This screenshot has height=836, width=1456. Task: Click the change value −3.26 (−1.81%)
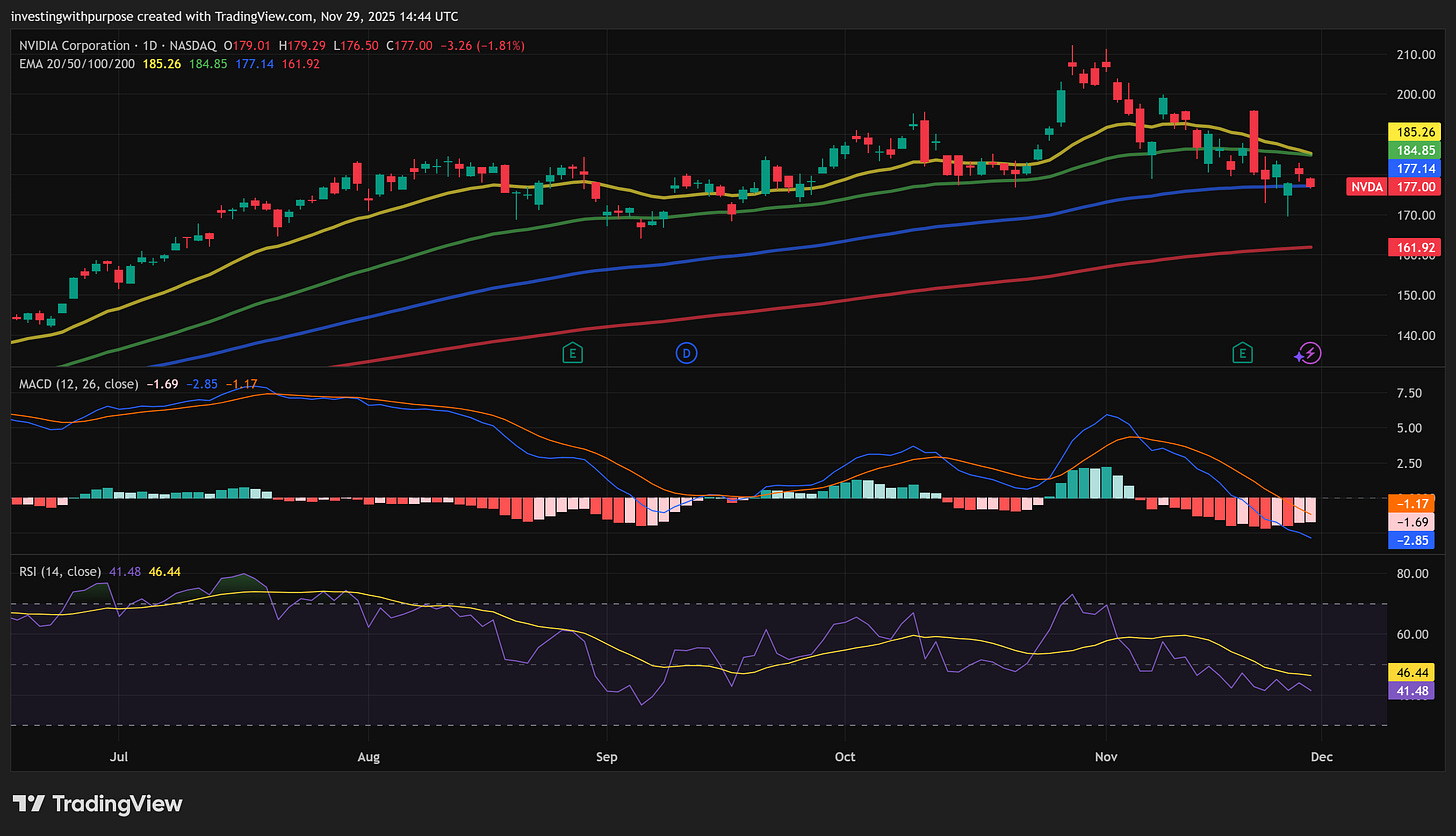(x=484, y=45)
